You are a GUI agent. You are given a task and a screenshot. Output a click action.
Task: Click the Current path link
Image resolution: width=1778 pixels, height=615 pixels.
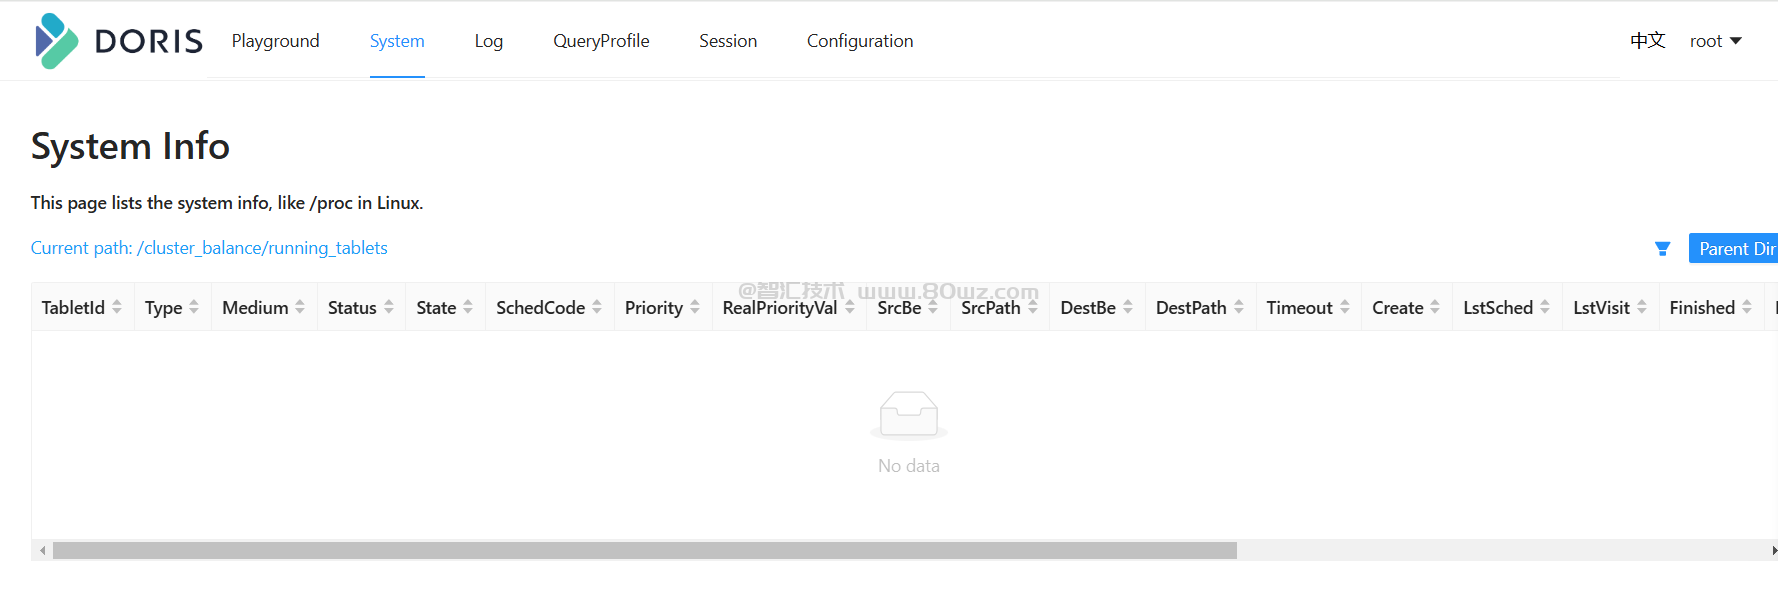click(209, 248)
